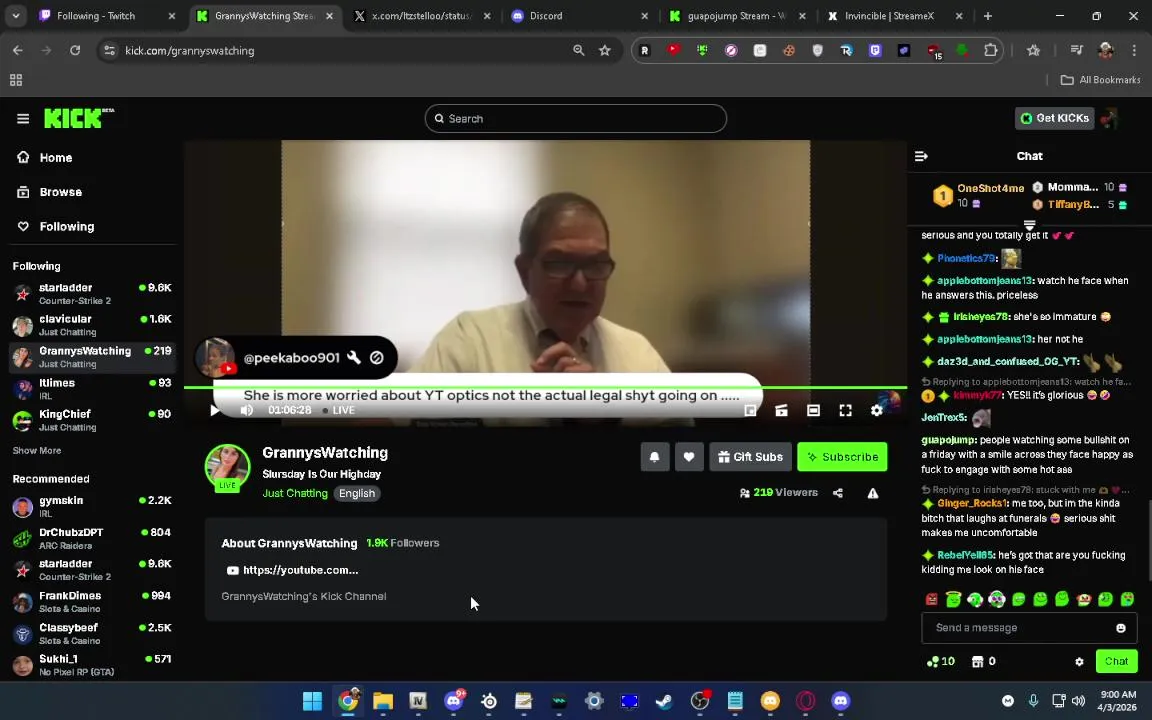The width and height of the screenshot is (1152, 720).
Task: Open the Home sidebar item
Action: 46,157
